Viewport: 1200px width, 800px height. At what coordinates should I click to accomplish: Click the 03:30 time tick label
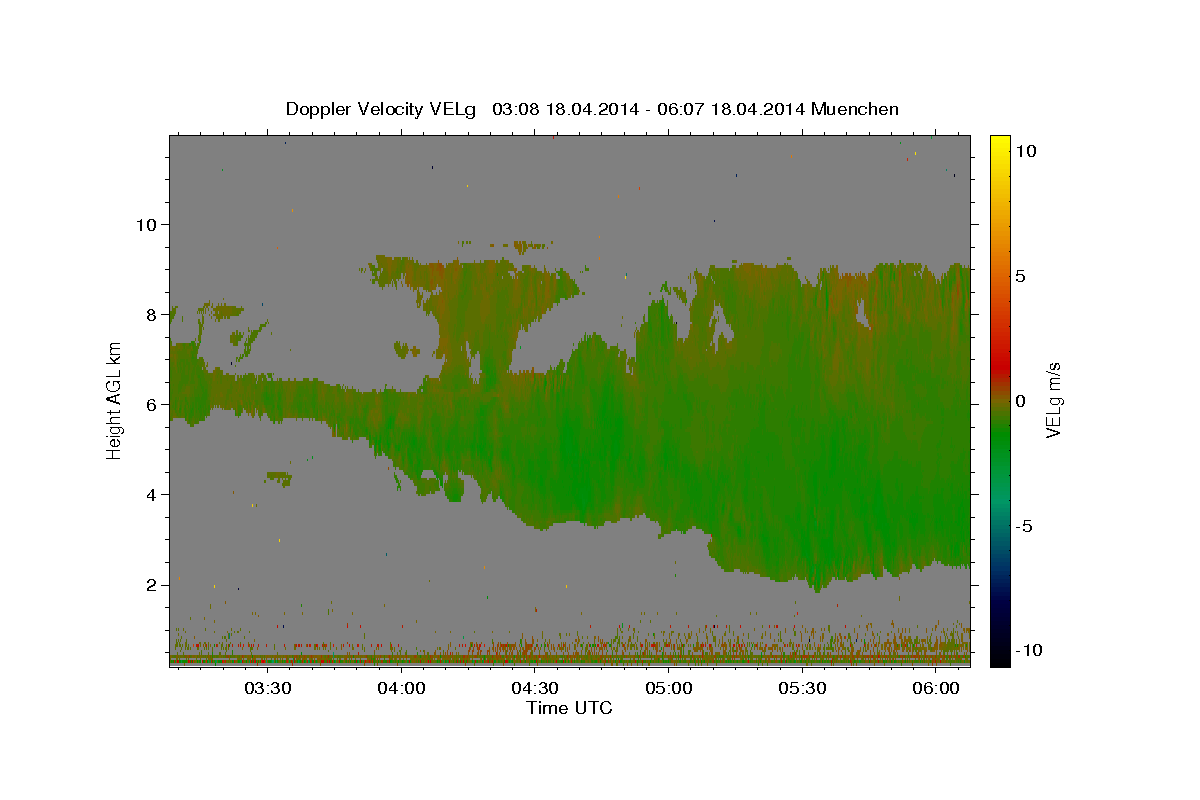click(x=268, y=688)
